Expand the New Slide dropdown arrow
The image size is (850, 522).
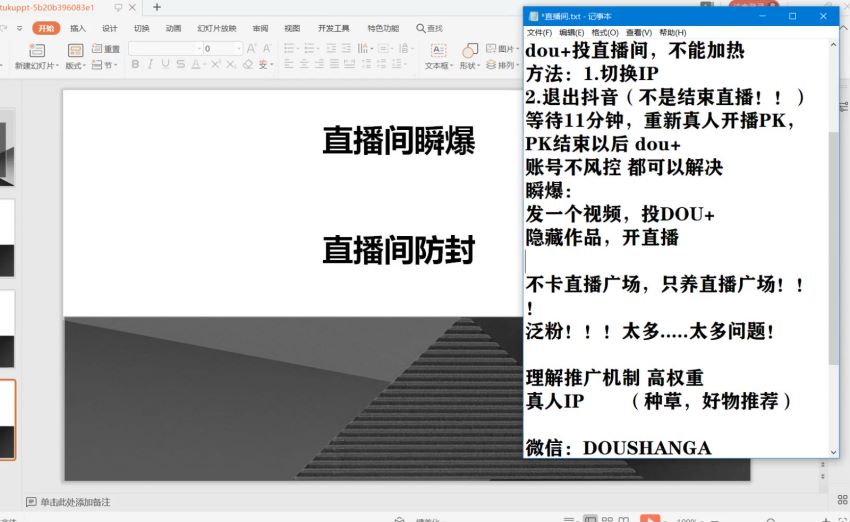click(56, 66)
